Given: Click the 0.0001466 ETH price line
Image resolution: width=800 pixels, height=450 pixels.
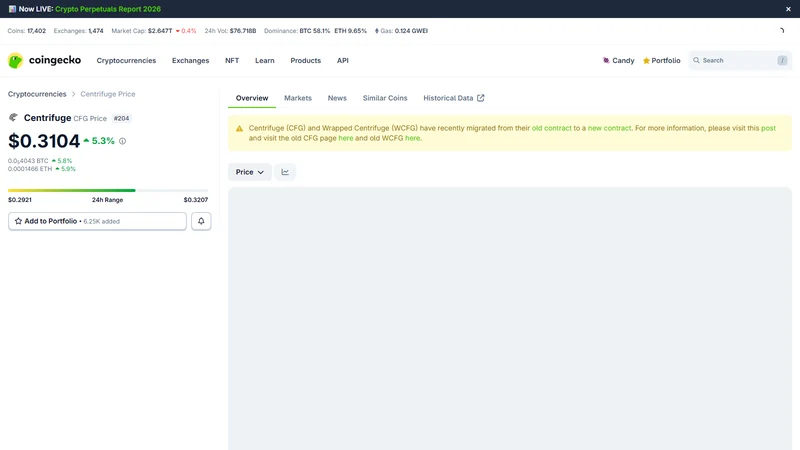Looking at the screenshot, I should [41, 169].
